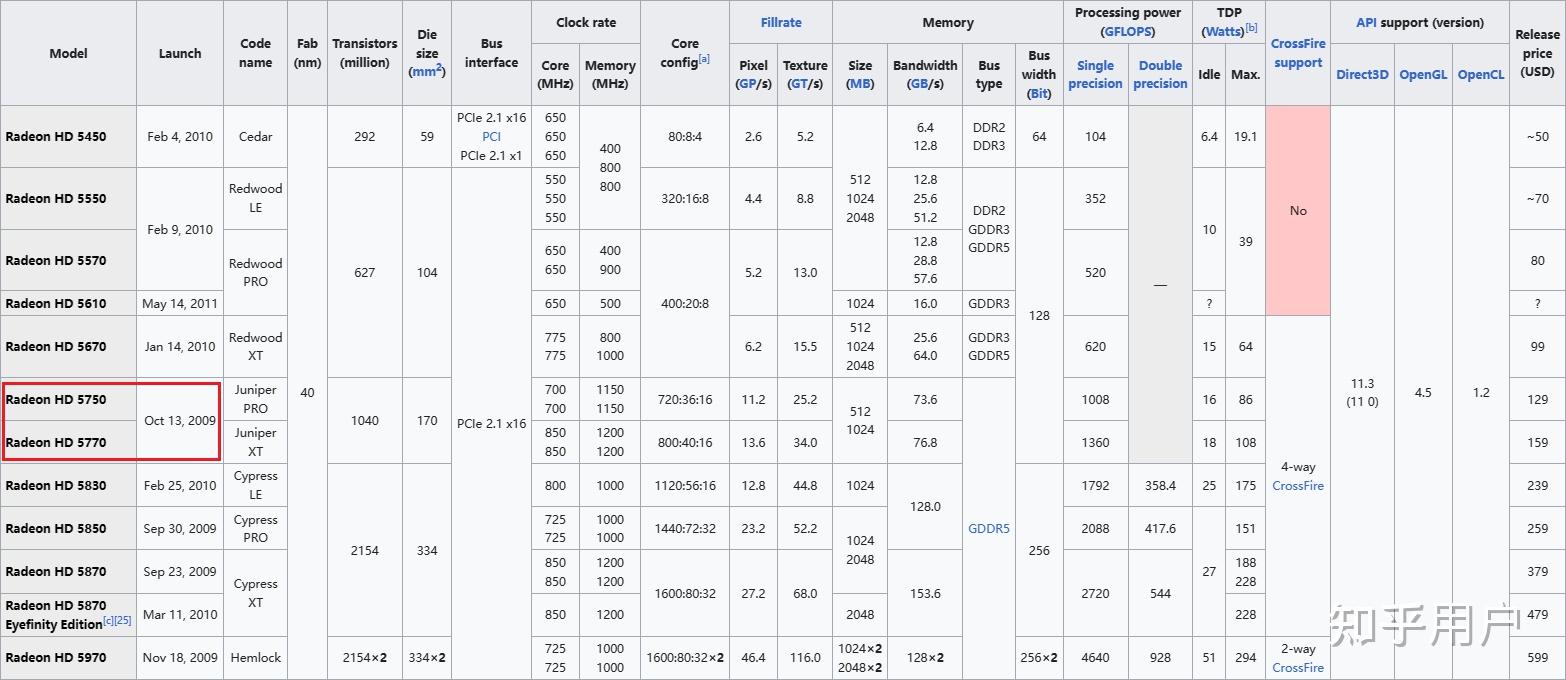Viewport: 1566px width, 680px height.
Task: Click the 'Hemlock' code name cell
Action: click(256, 658)
